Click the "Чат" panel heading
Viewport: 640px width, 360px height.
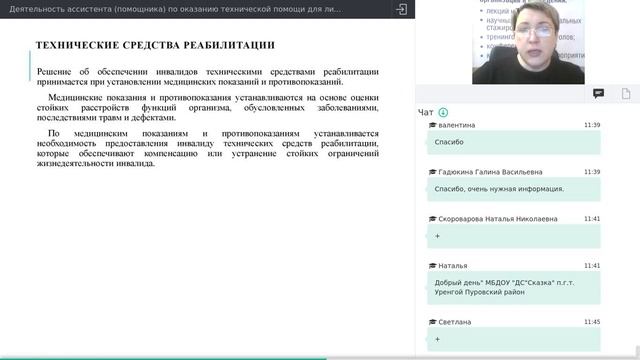(x=425, y=112)
